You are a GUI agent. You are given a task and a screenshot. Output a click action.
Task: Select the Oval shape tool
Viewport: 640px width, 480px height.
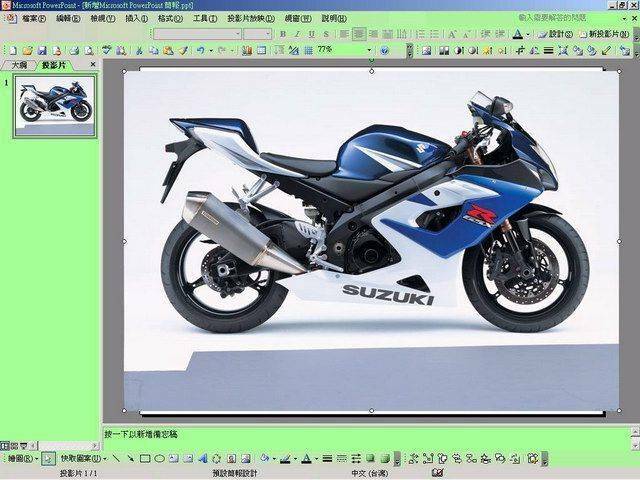click(x=160, y=459)
